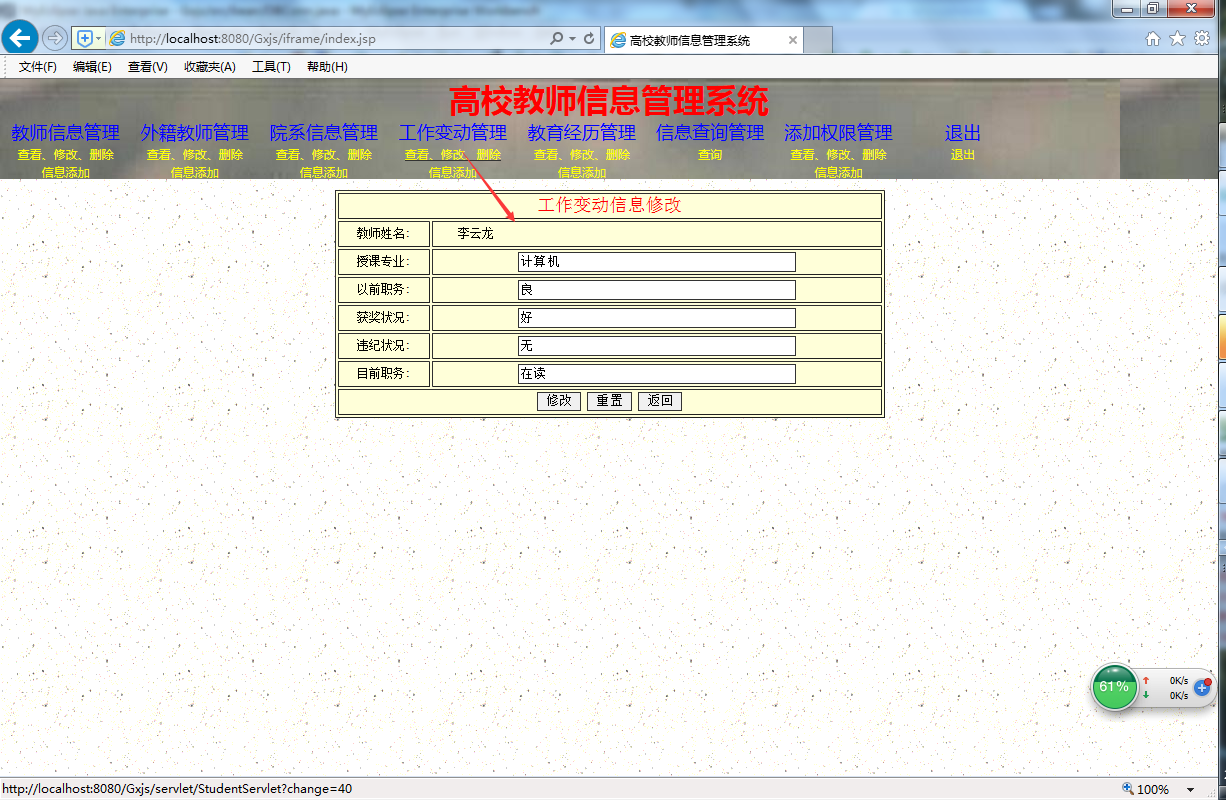The height and width of the screenshot is (800, 1226).
Task: Click the 获奖状况 input containing 好
Action: 657,318
